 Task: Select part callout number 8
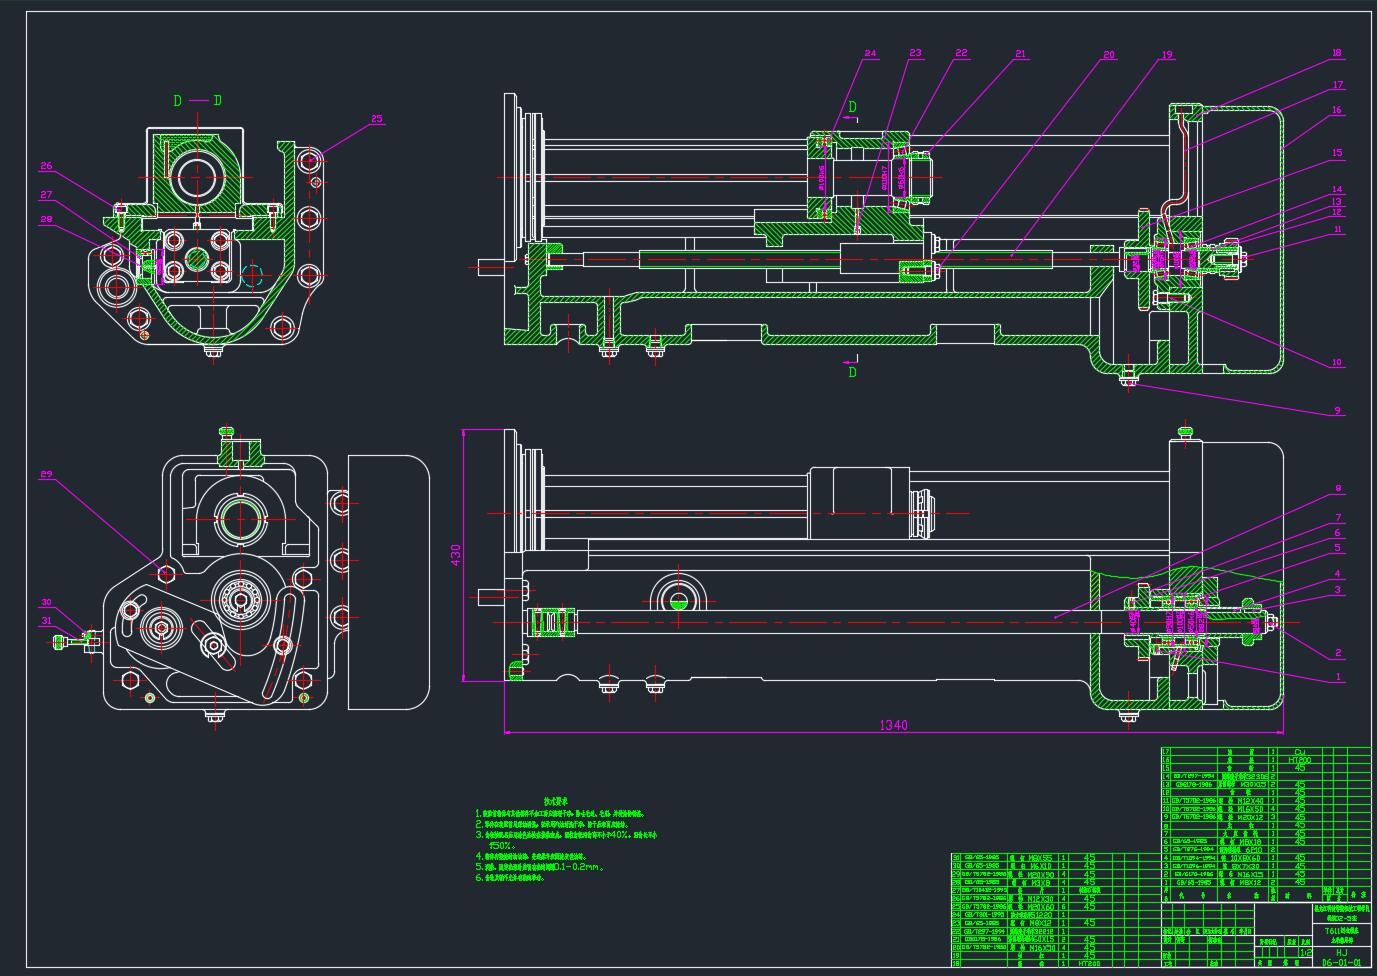point(1337,489)
